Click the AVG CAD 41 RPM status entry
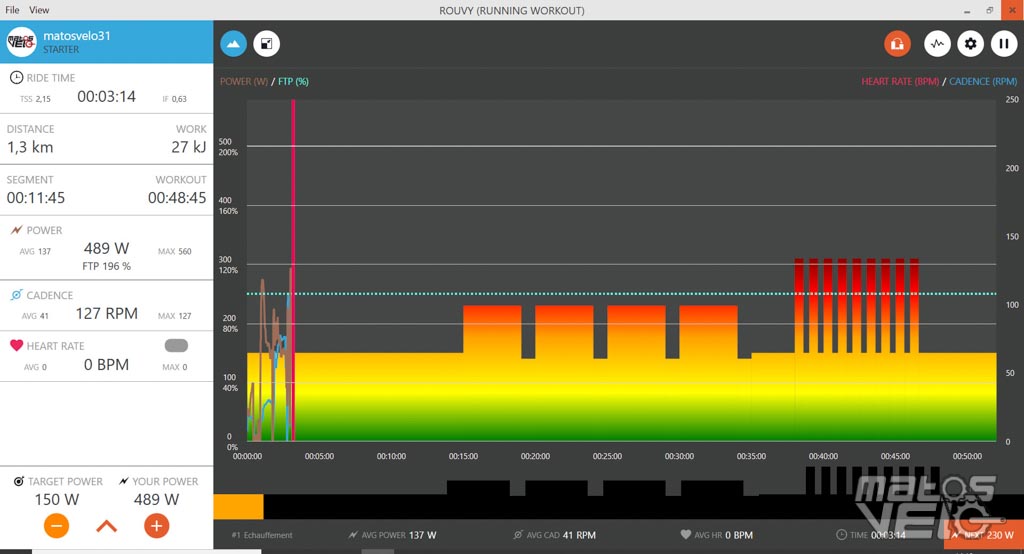Viewport: 1024px width, 554px height. pyautogui.click(x=554, y=535)
